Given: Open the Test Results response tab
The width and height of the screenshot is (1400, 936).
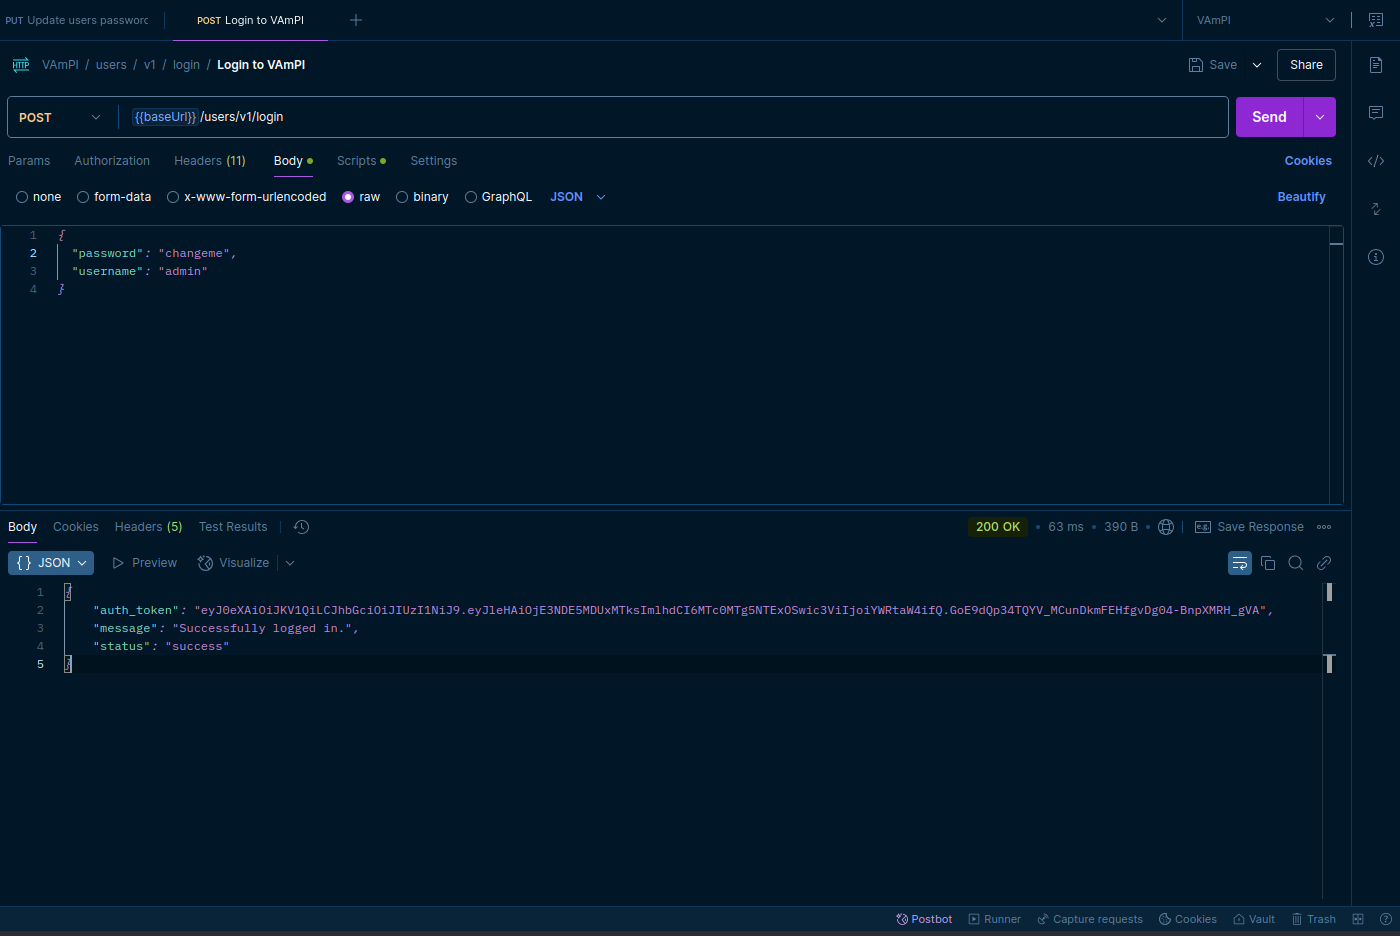Looking at the screenshot, I should click(x=233, y=527).
